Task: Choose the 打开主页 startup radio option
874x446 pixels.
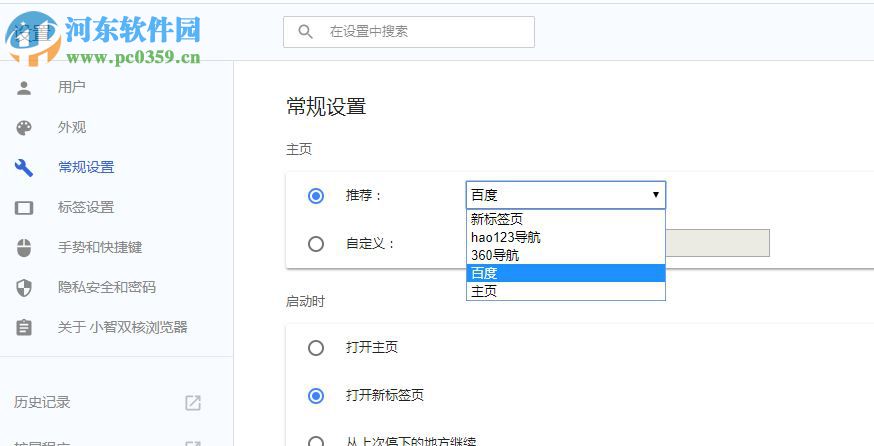Action: pos(316,348)
